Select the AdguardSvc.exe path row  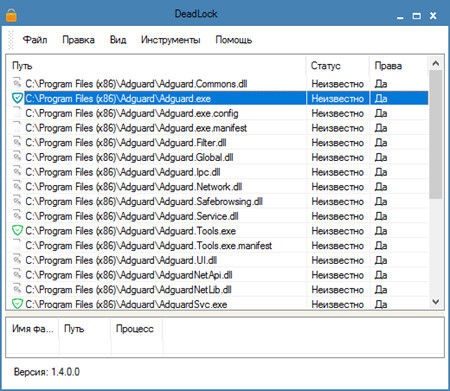click(x=126, y=304)
